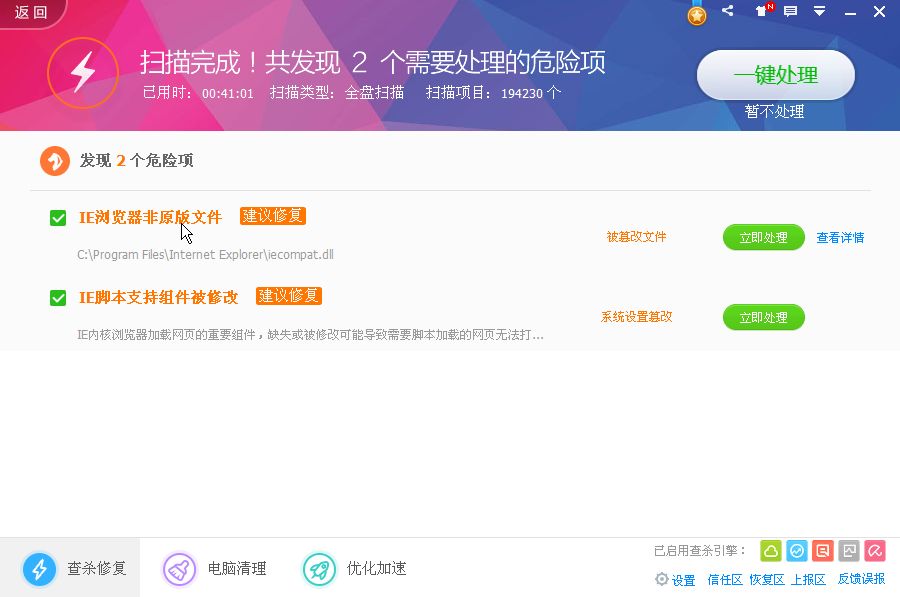This screenshot has width=900, height=597.
Task: Open the main menu dropdown arrow
Action: pos(821,12)
